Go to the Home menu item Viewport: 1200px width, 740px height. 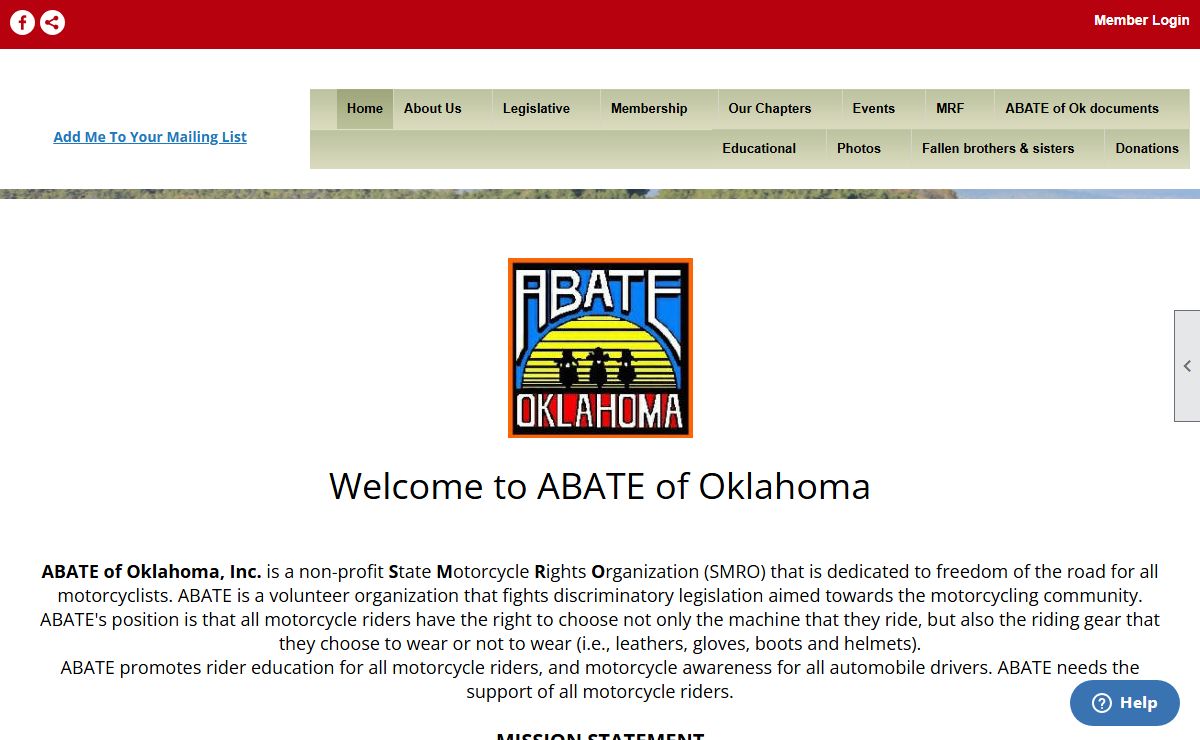click(x=365, y=109)
